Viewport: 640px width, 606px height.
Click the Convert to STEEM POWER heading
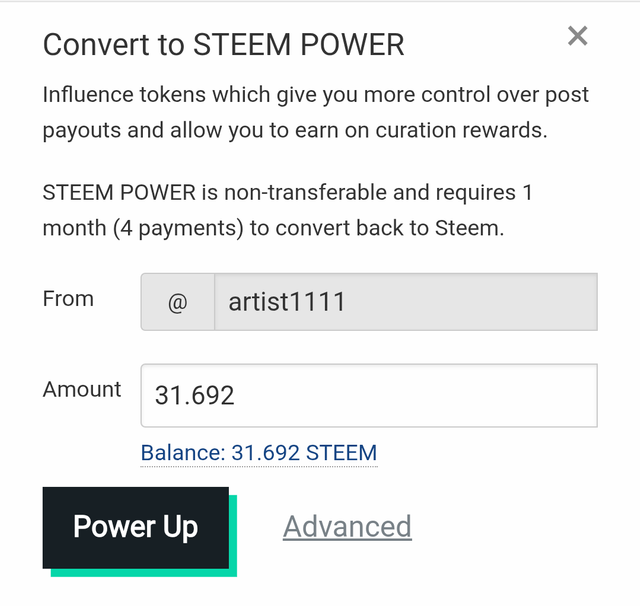[223, 44]
